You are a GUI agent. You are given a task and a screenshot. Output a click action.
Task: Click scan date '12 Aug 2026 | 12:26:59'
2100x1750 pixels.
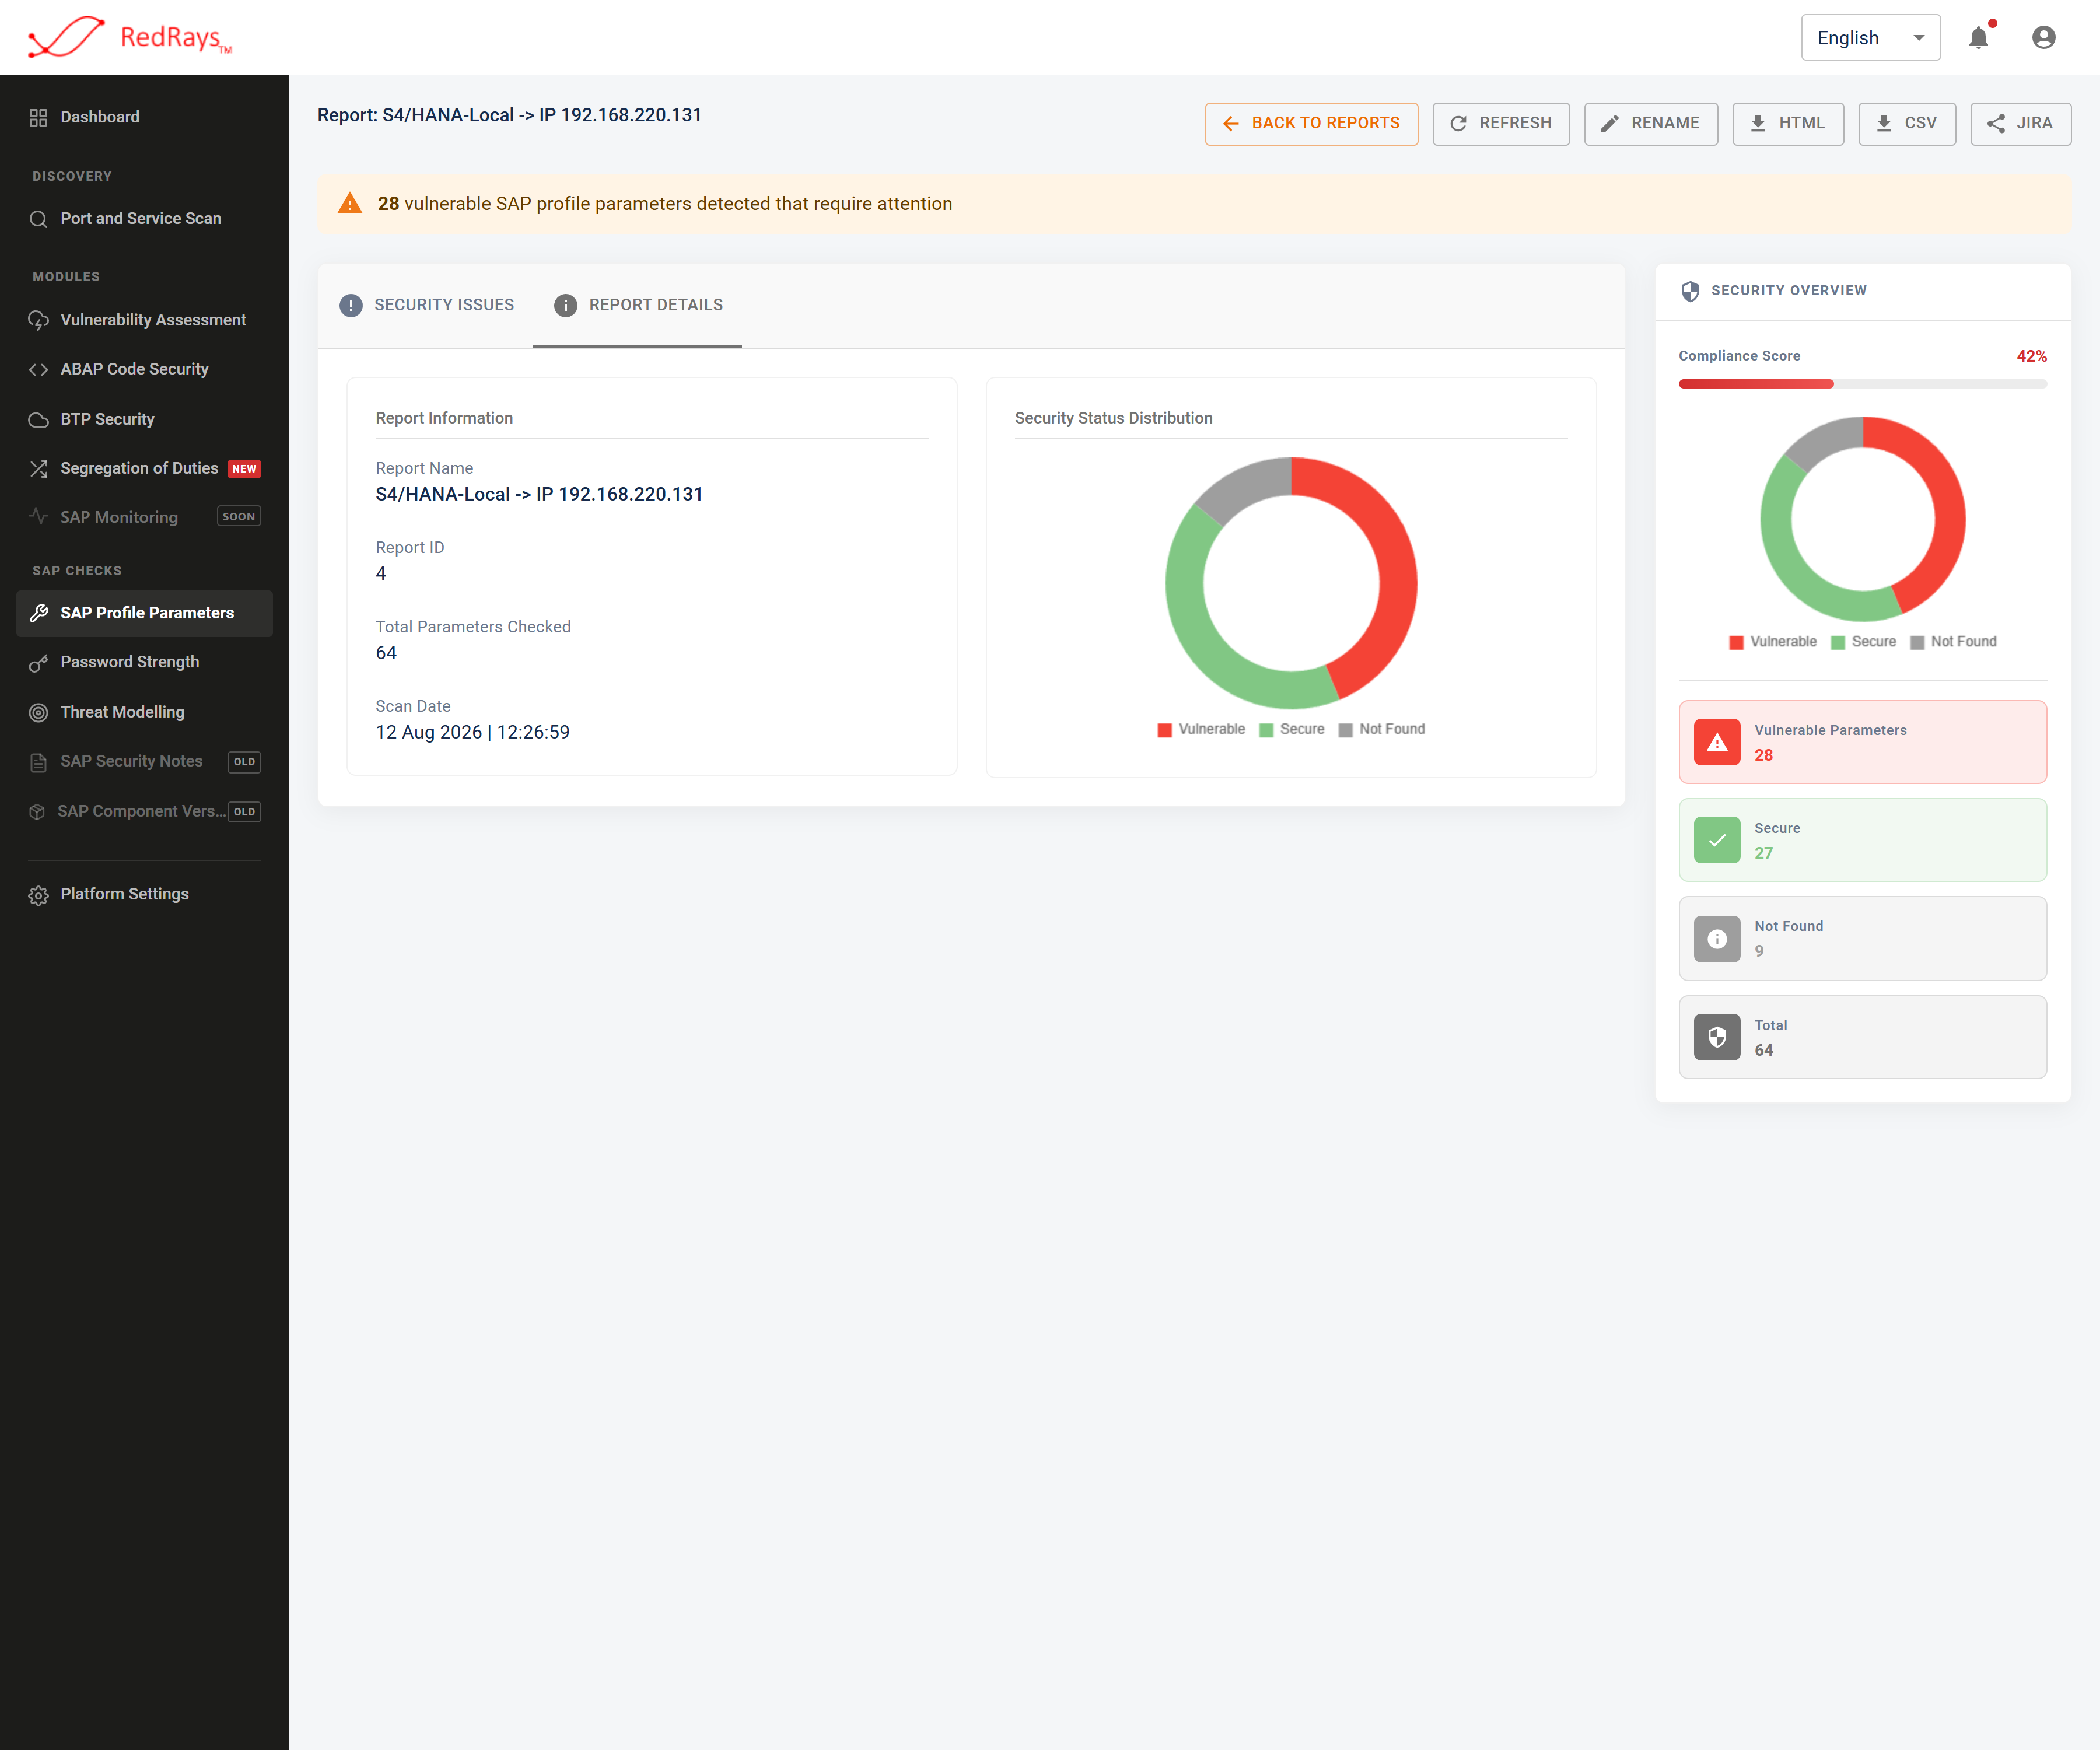point(473,733)
